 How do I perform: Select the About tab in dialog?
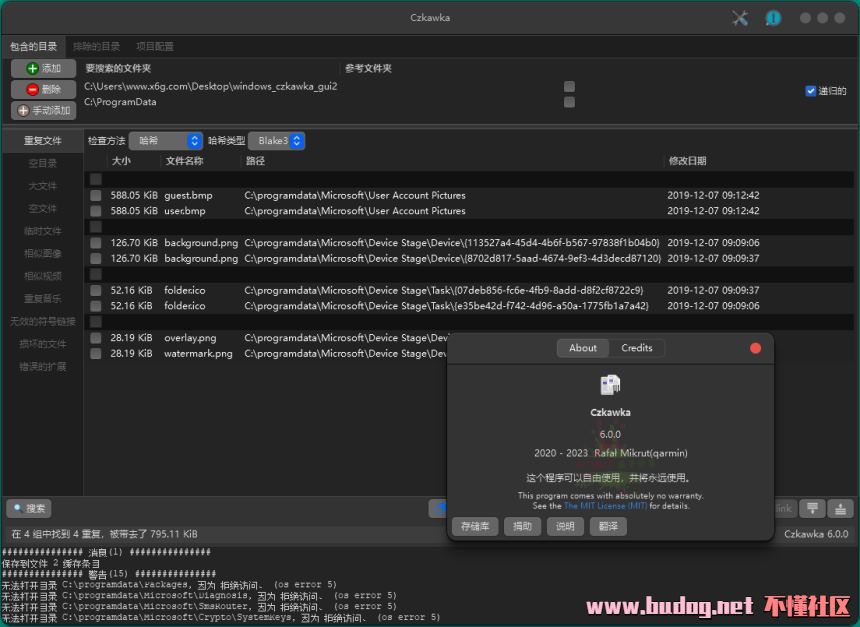coord(582,348)
